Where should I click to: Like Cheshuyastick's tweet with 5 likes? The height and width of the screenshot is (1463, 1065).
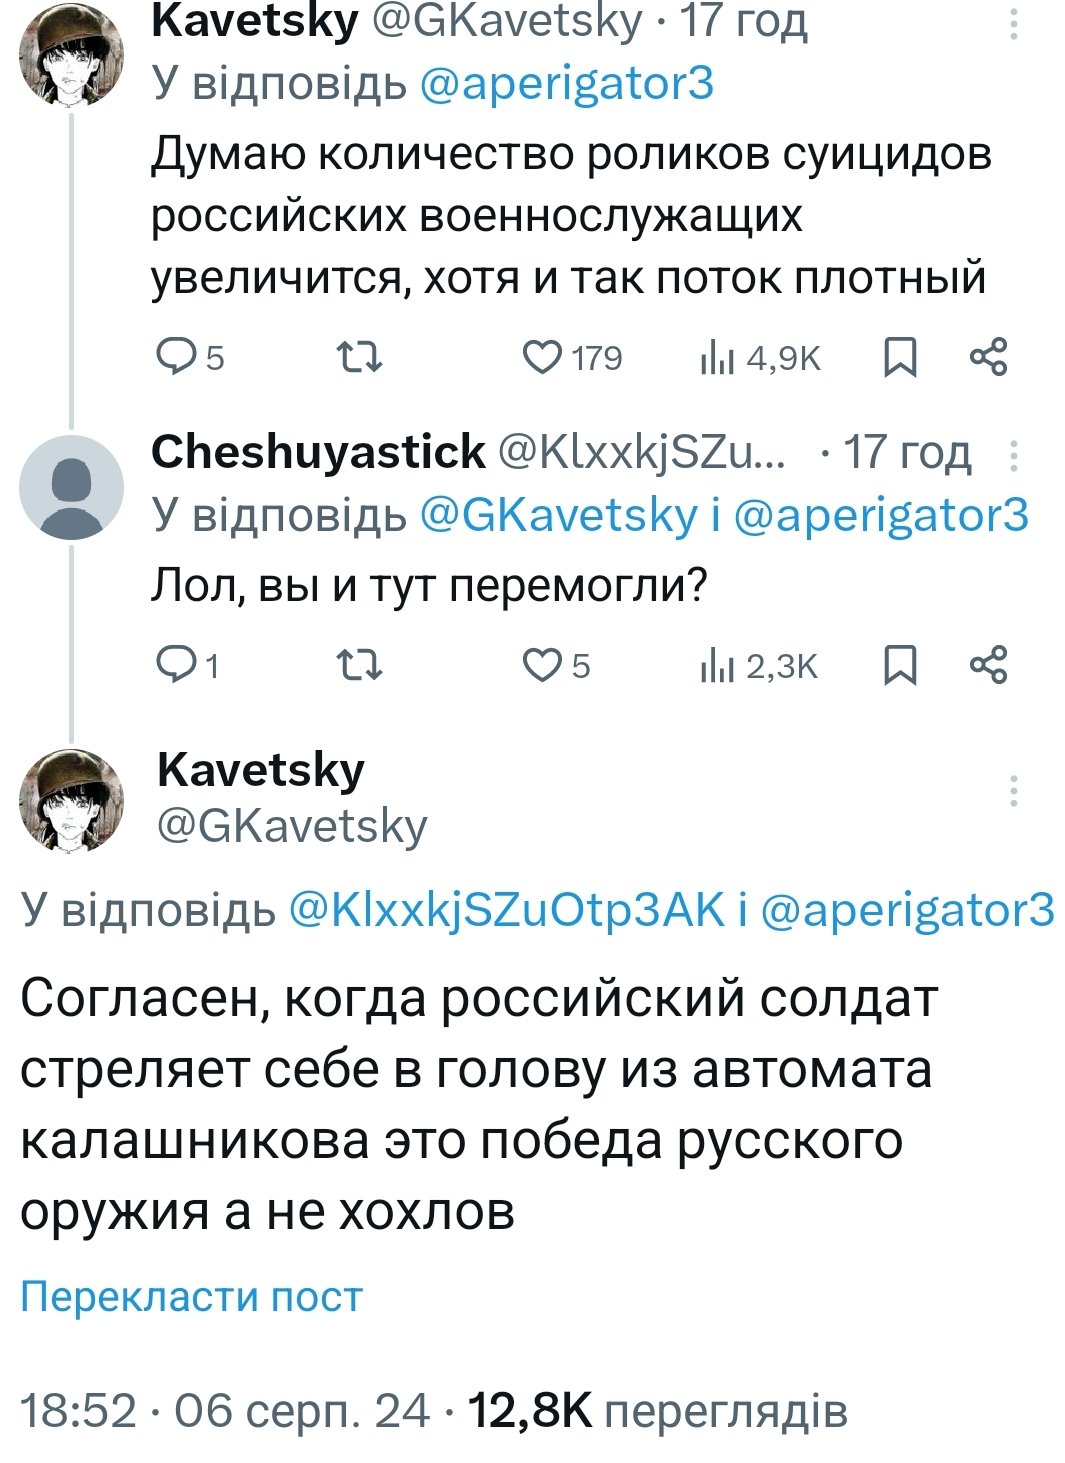click(x=543, y=665)
